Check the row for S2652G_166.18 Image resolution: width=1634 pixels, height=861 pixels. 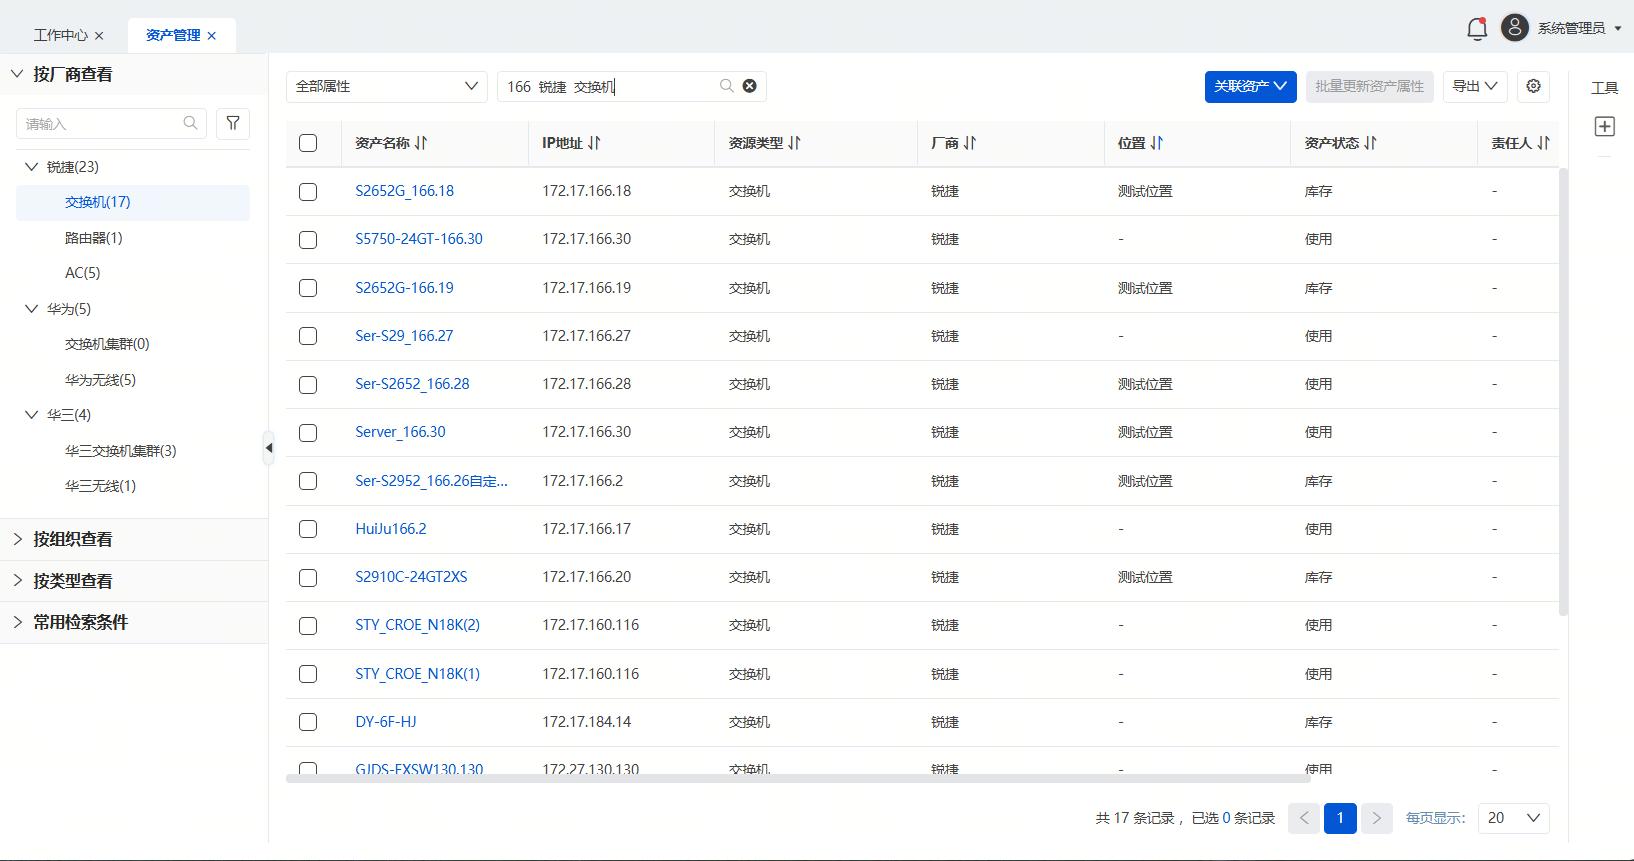[308, 192]
